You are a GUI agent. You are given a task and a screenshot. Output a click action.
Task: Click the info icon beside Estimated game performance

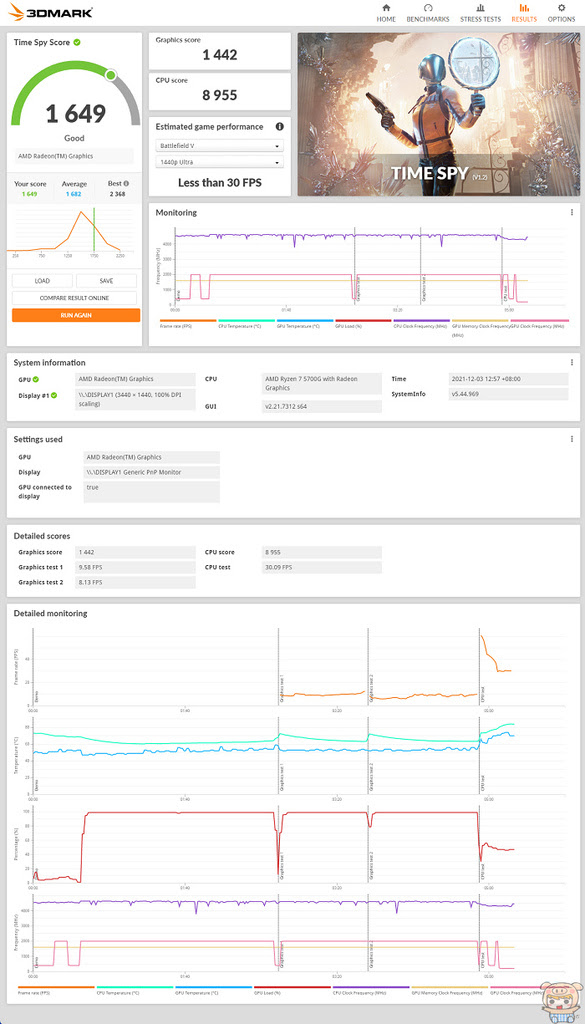pyautogui.click(x=279, y=127)
